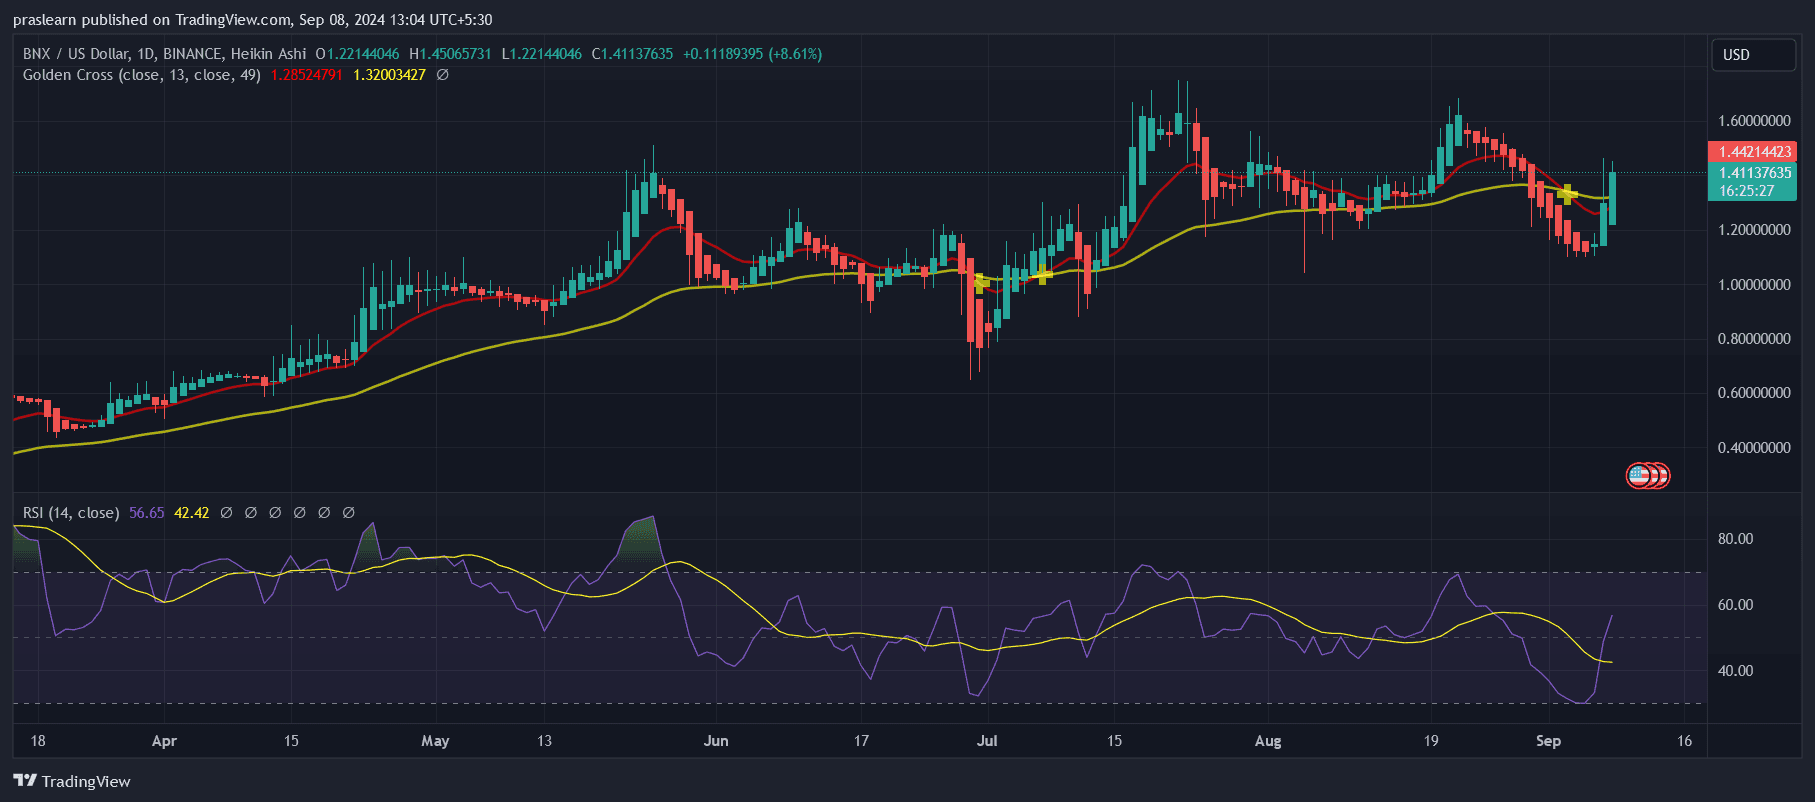Open the RSI (14, close) indicator legend

tap(71, 513)
